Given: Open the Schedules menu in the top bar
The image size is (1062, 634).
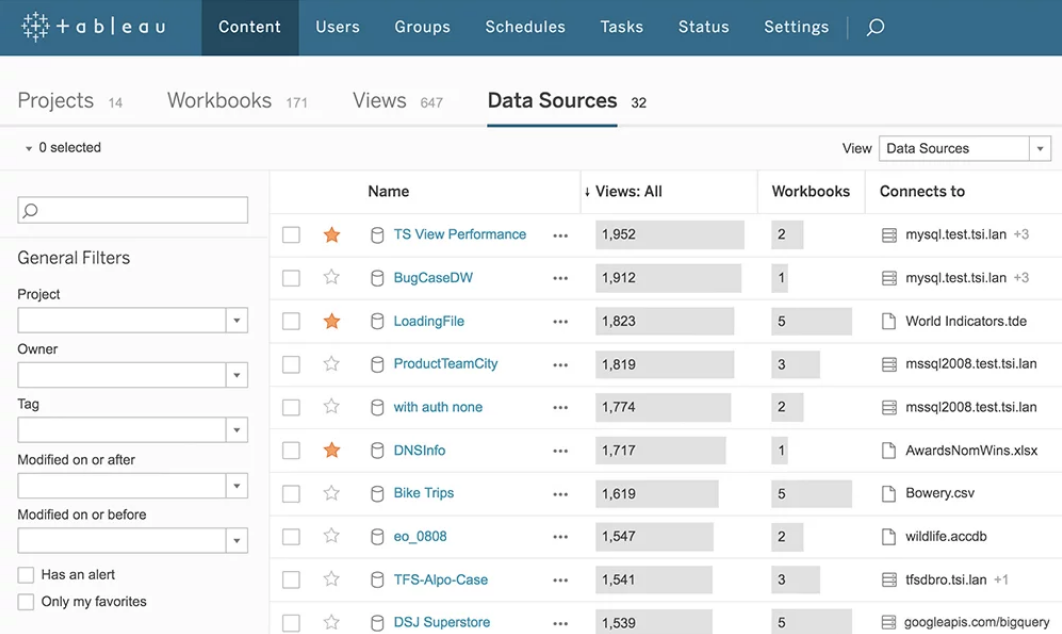Looking at the screenshot, I should pyautogui.click(x=525, y=27).
